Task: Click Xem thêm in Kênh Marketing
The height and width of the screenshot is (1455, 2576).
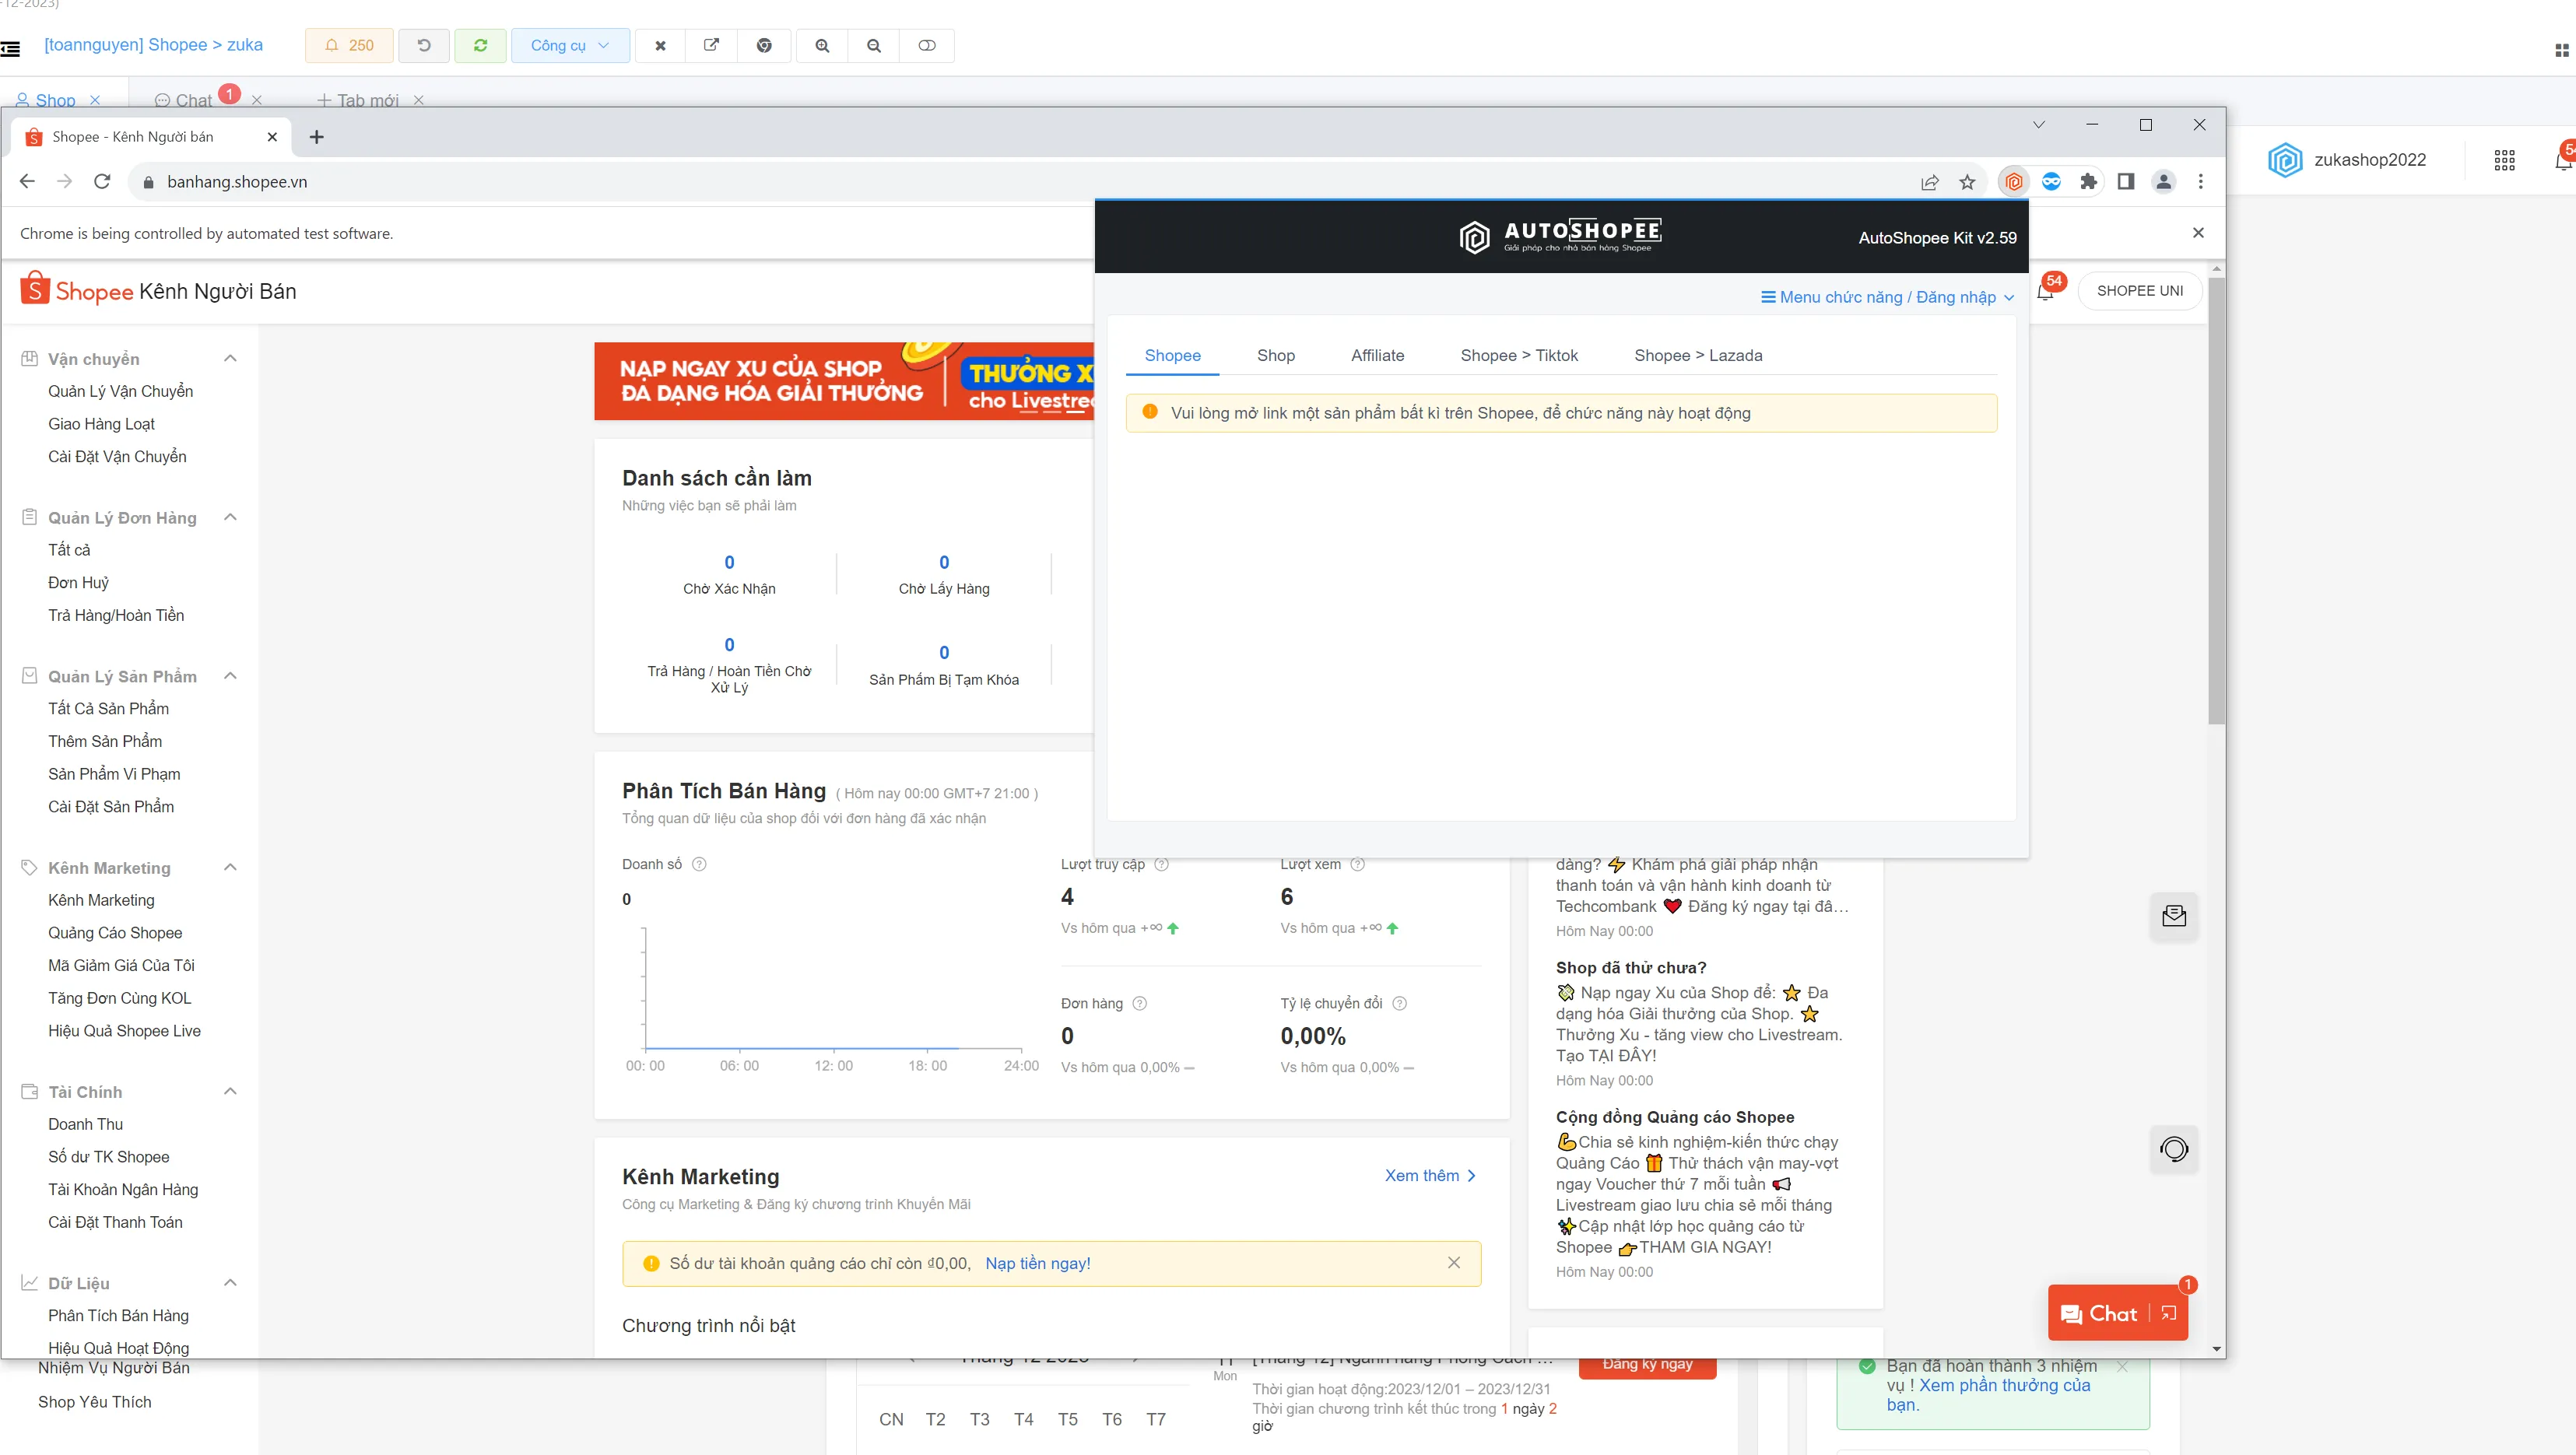Action: 1429,1175
